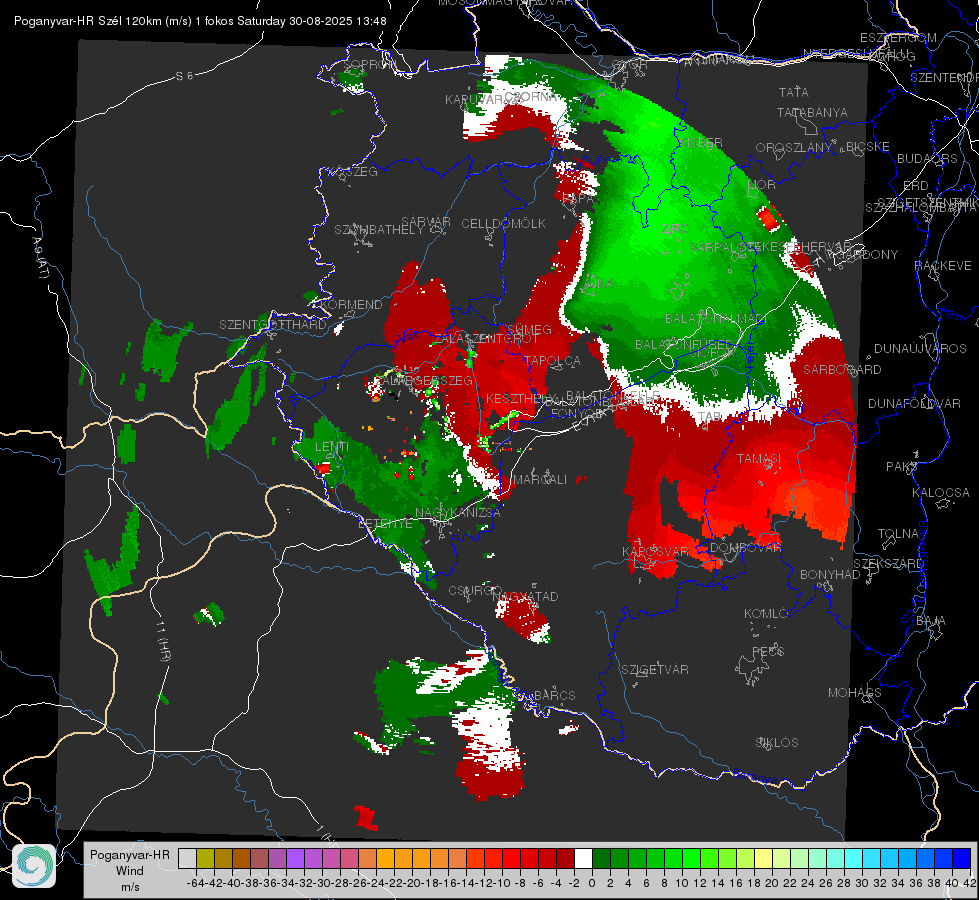Select the OROSZLANY label
Screen dimensions: 979x900
(x=794, y=148)
